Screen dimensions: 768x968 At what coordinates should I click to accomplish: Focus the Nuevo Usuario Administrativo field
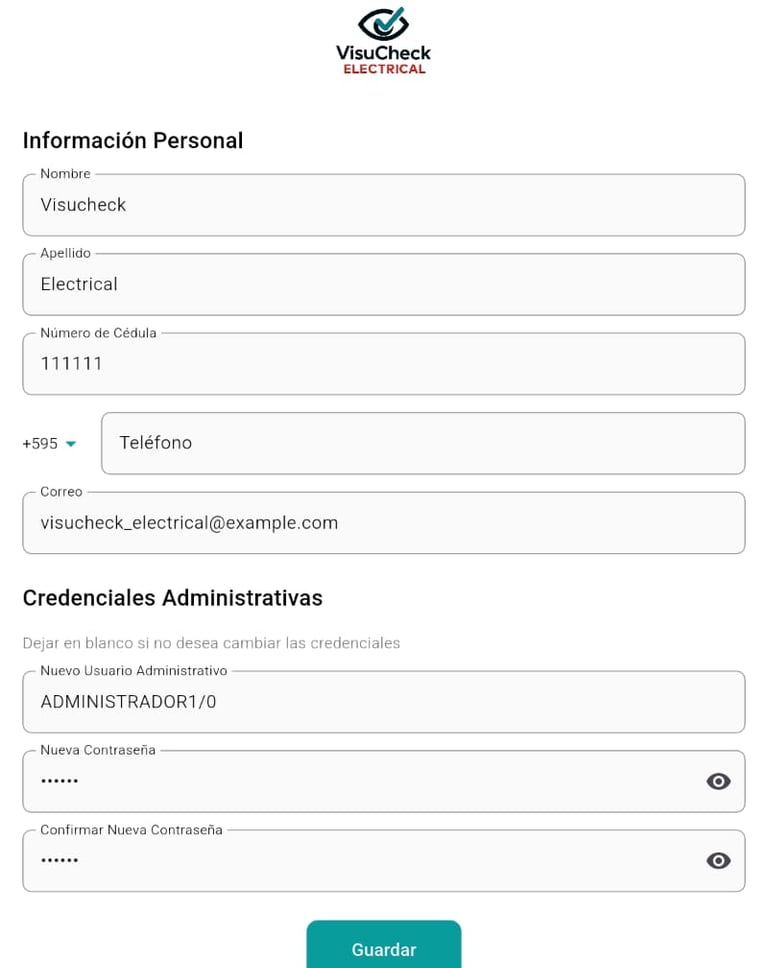coord(384,702)
